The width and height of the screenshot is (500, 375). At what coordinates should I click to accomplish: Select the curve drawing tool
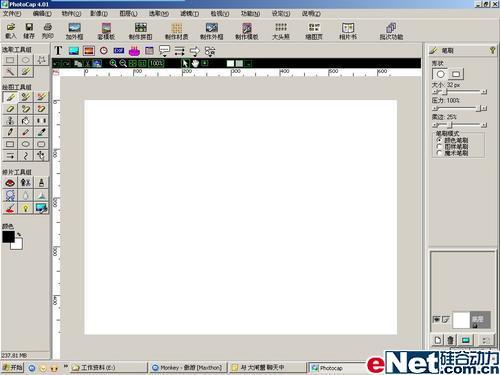coord(26,155)
